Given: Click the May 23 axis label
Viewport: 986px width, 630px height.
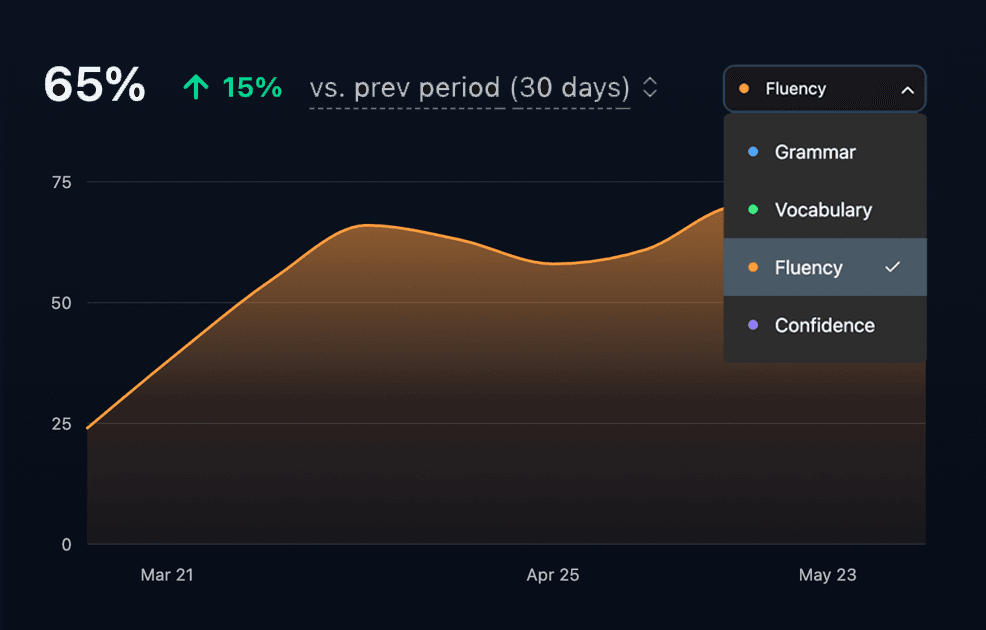Looking at the screenshot, I should click(827, 575).
